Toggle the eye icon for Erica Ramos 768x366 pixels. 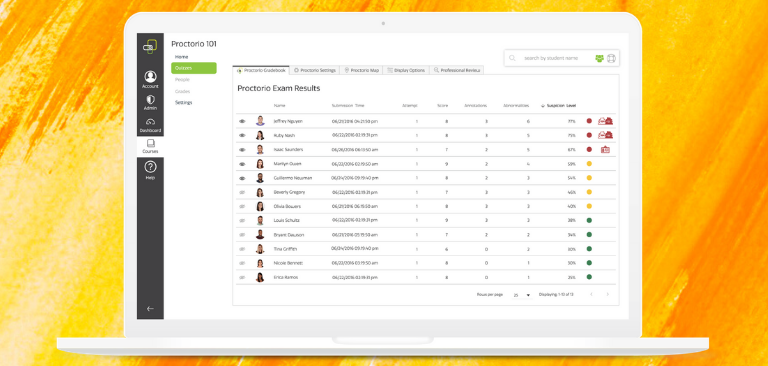[242, 277]
